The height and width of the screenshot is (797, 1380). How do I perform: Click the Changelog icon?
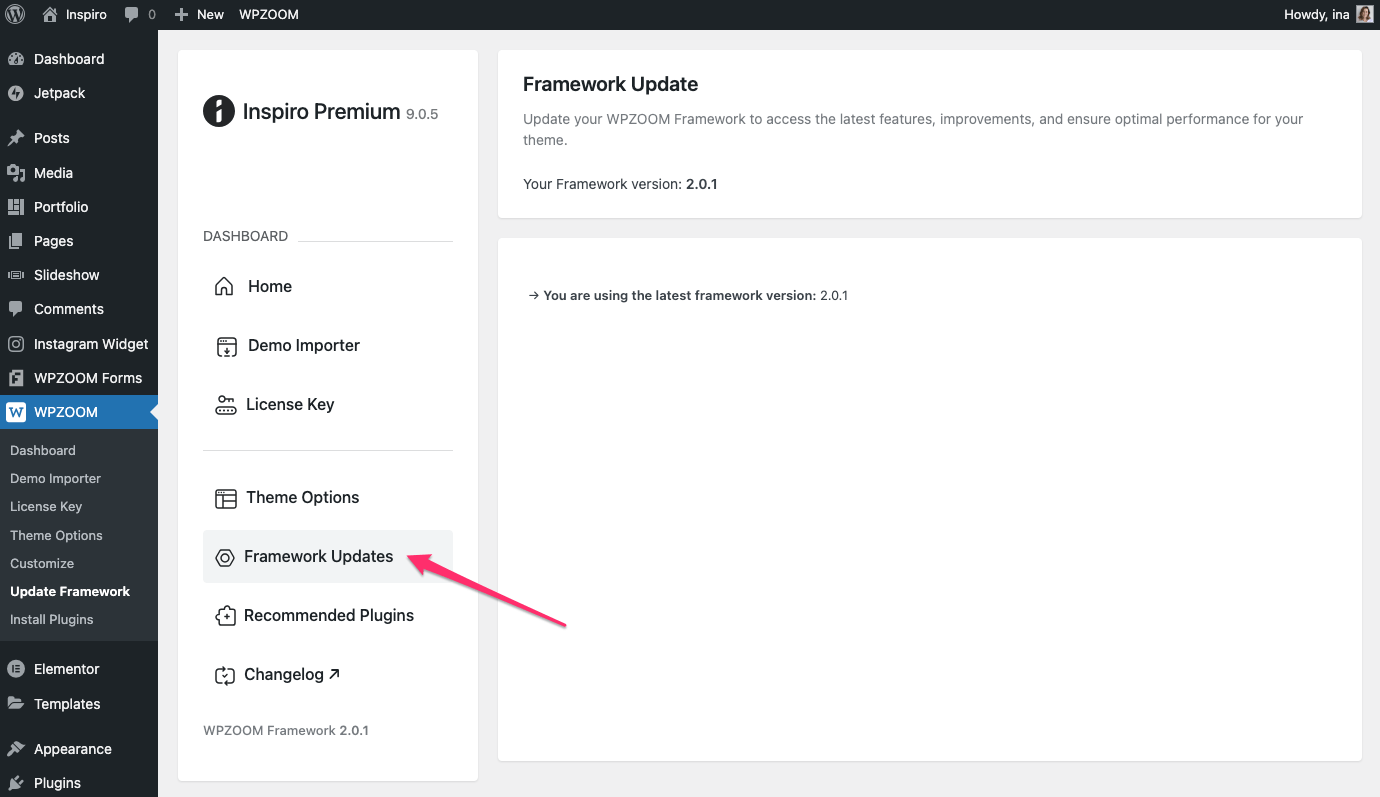pyautogui.click(x=225, y=676)
